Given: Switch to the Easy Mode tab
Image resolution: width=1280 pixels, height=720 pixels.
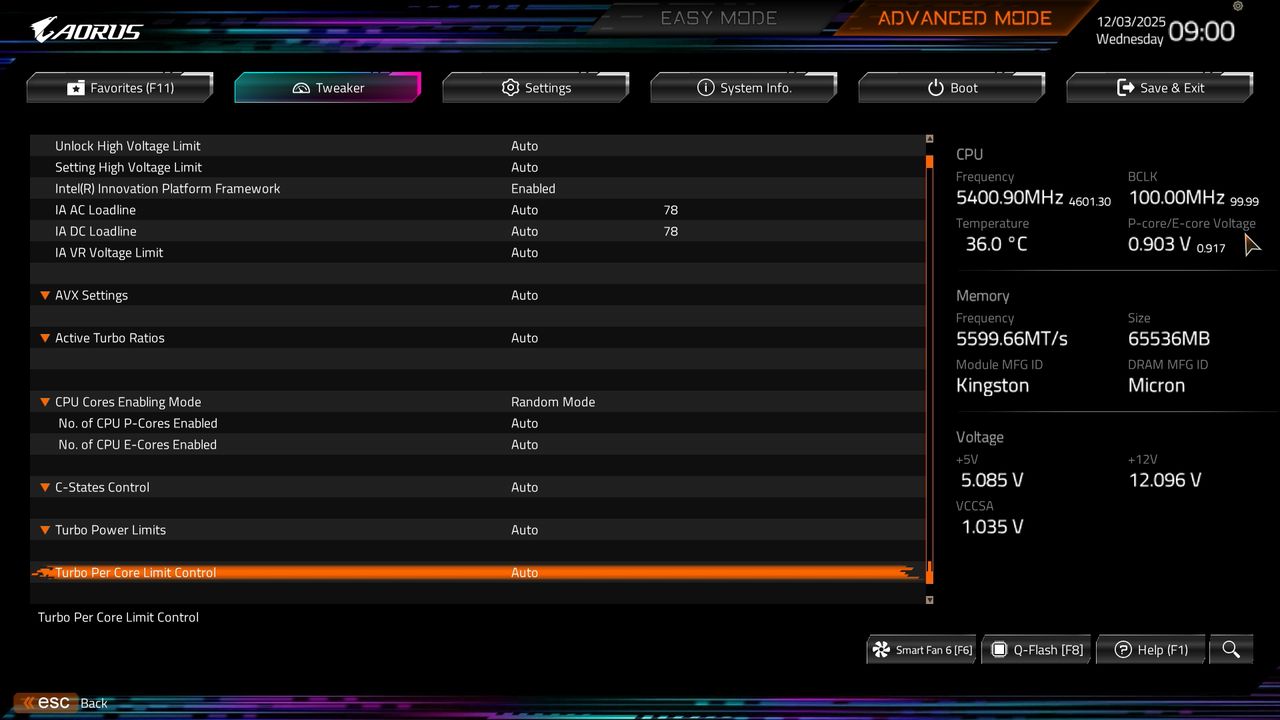Looking at the screenshot, I should pyautogui.click(x=718, y=17).
